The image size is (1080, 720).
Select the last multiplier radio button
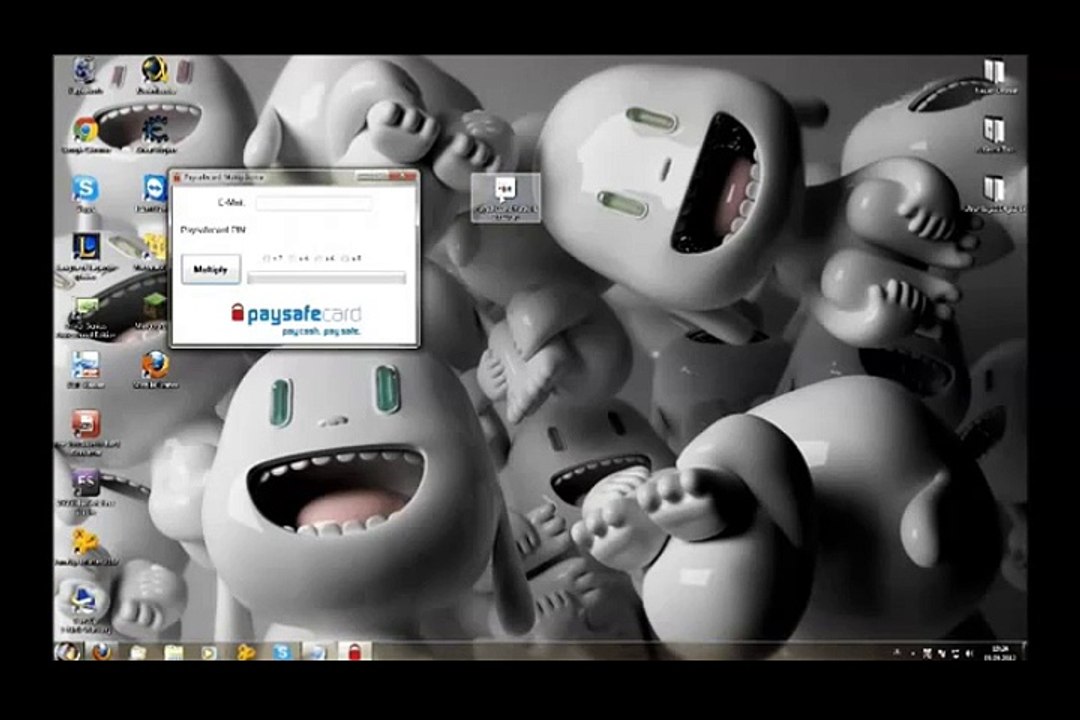tap(345, 258)
